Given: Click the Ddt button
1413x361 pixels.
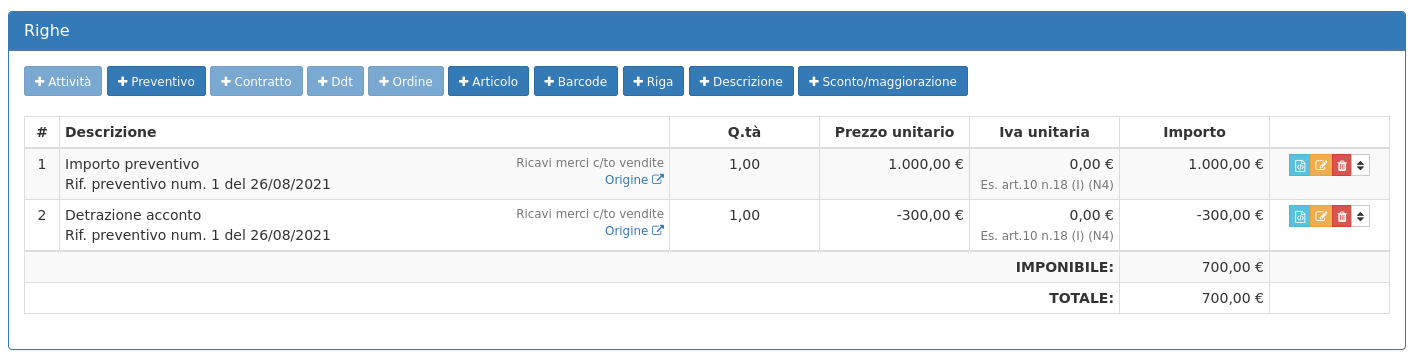Looking at the screenshot, I should pyautogui.click(x=335, y=81).
